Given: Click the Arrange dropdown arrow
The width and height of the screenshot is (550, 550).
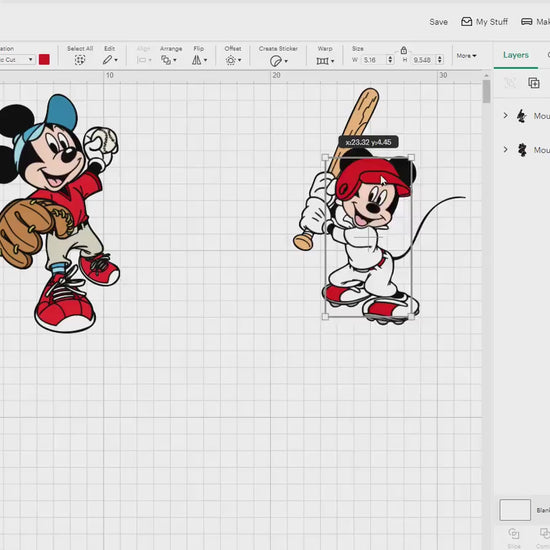Looking at the screenshot, I should (175, 60).
